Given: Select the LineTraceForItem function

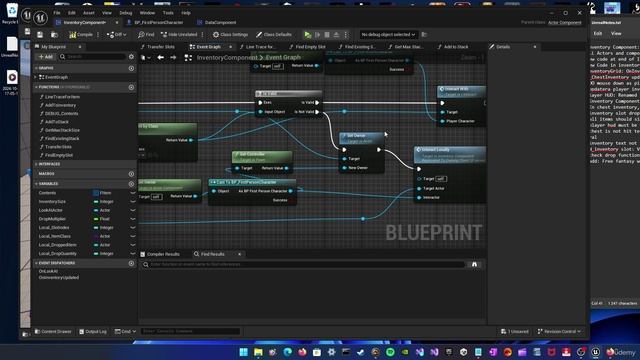Looking at the screenshot, I should (x=62, y=97).
